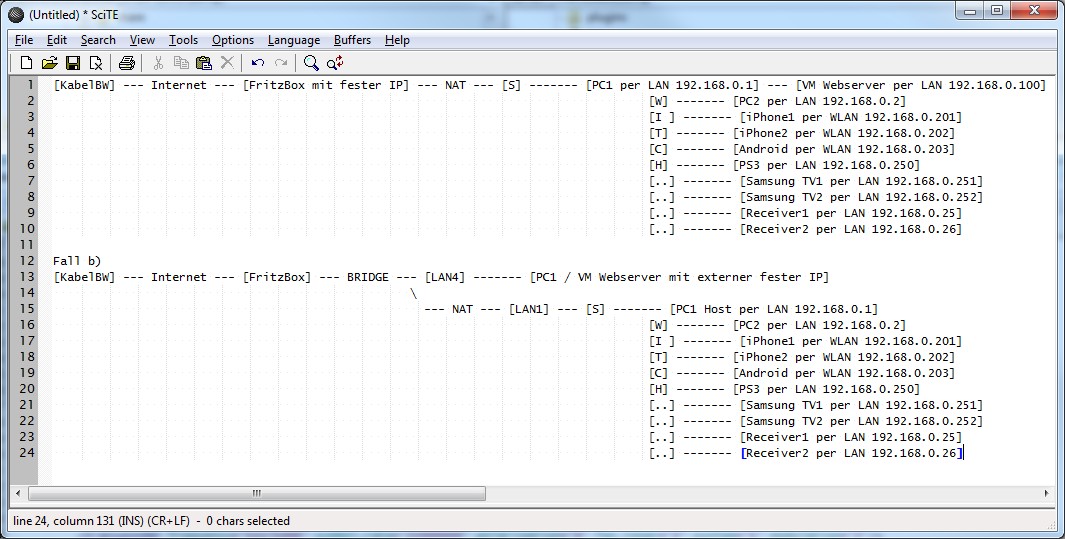Click "[PS3 per LAN 192.168.0.250]" on line 6
Screen dimensions: 1065x539
(x=826, y=165)
